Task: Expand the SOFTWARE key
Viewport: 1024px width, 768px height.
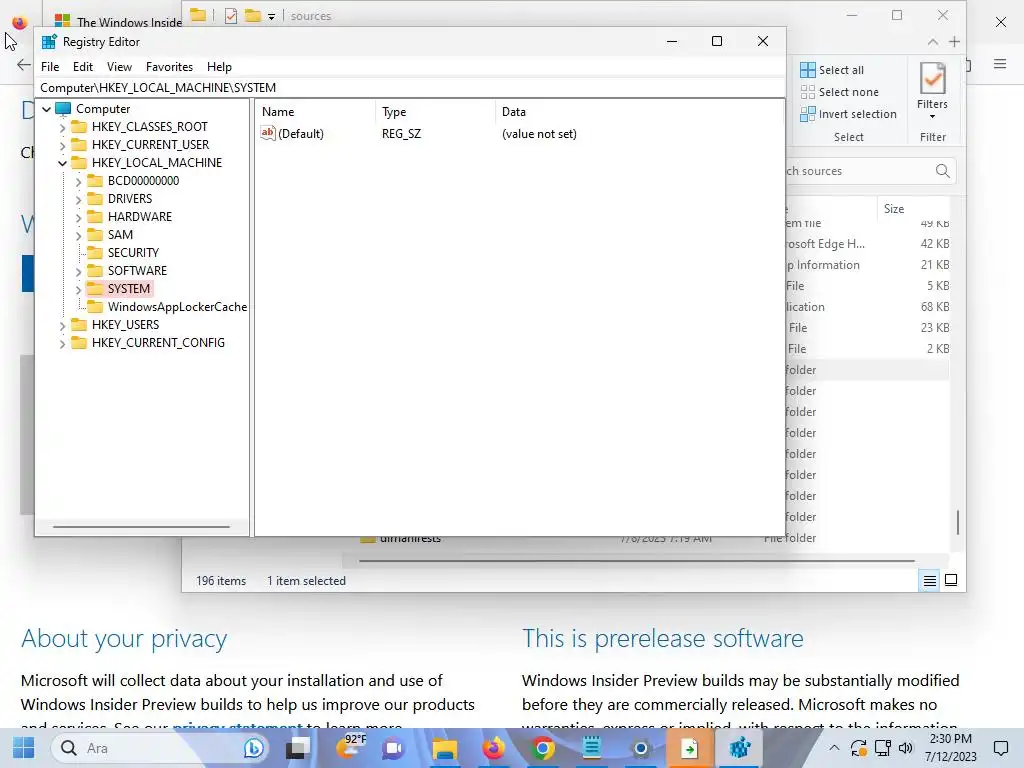Action: tap(78, 271)
